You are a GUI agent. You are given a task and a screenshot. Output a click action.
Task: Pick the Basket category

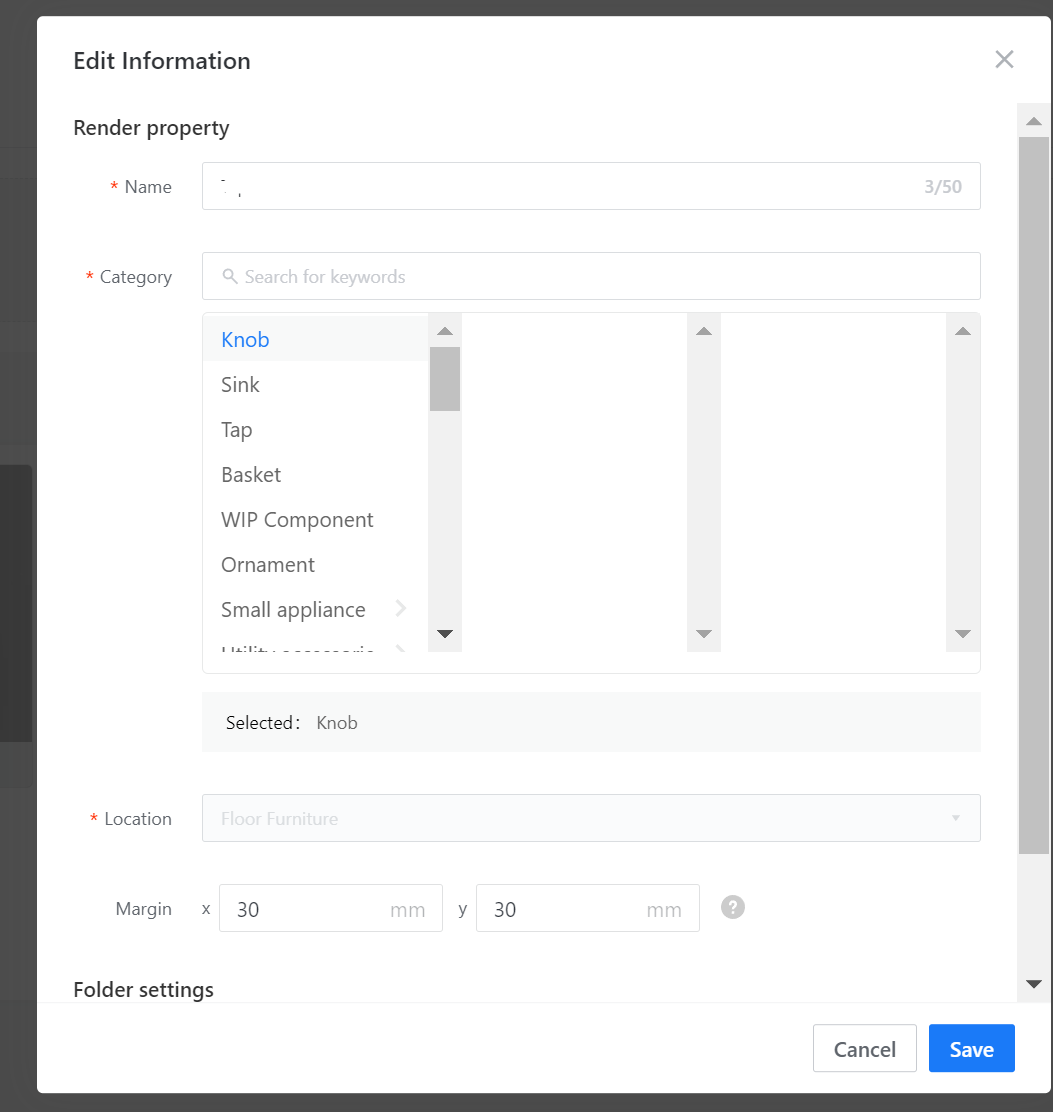pos(251,474)
